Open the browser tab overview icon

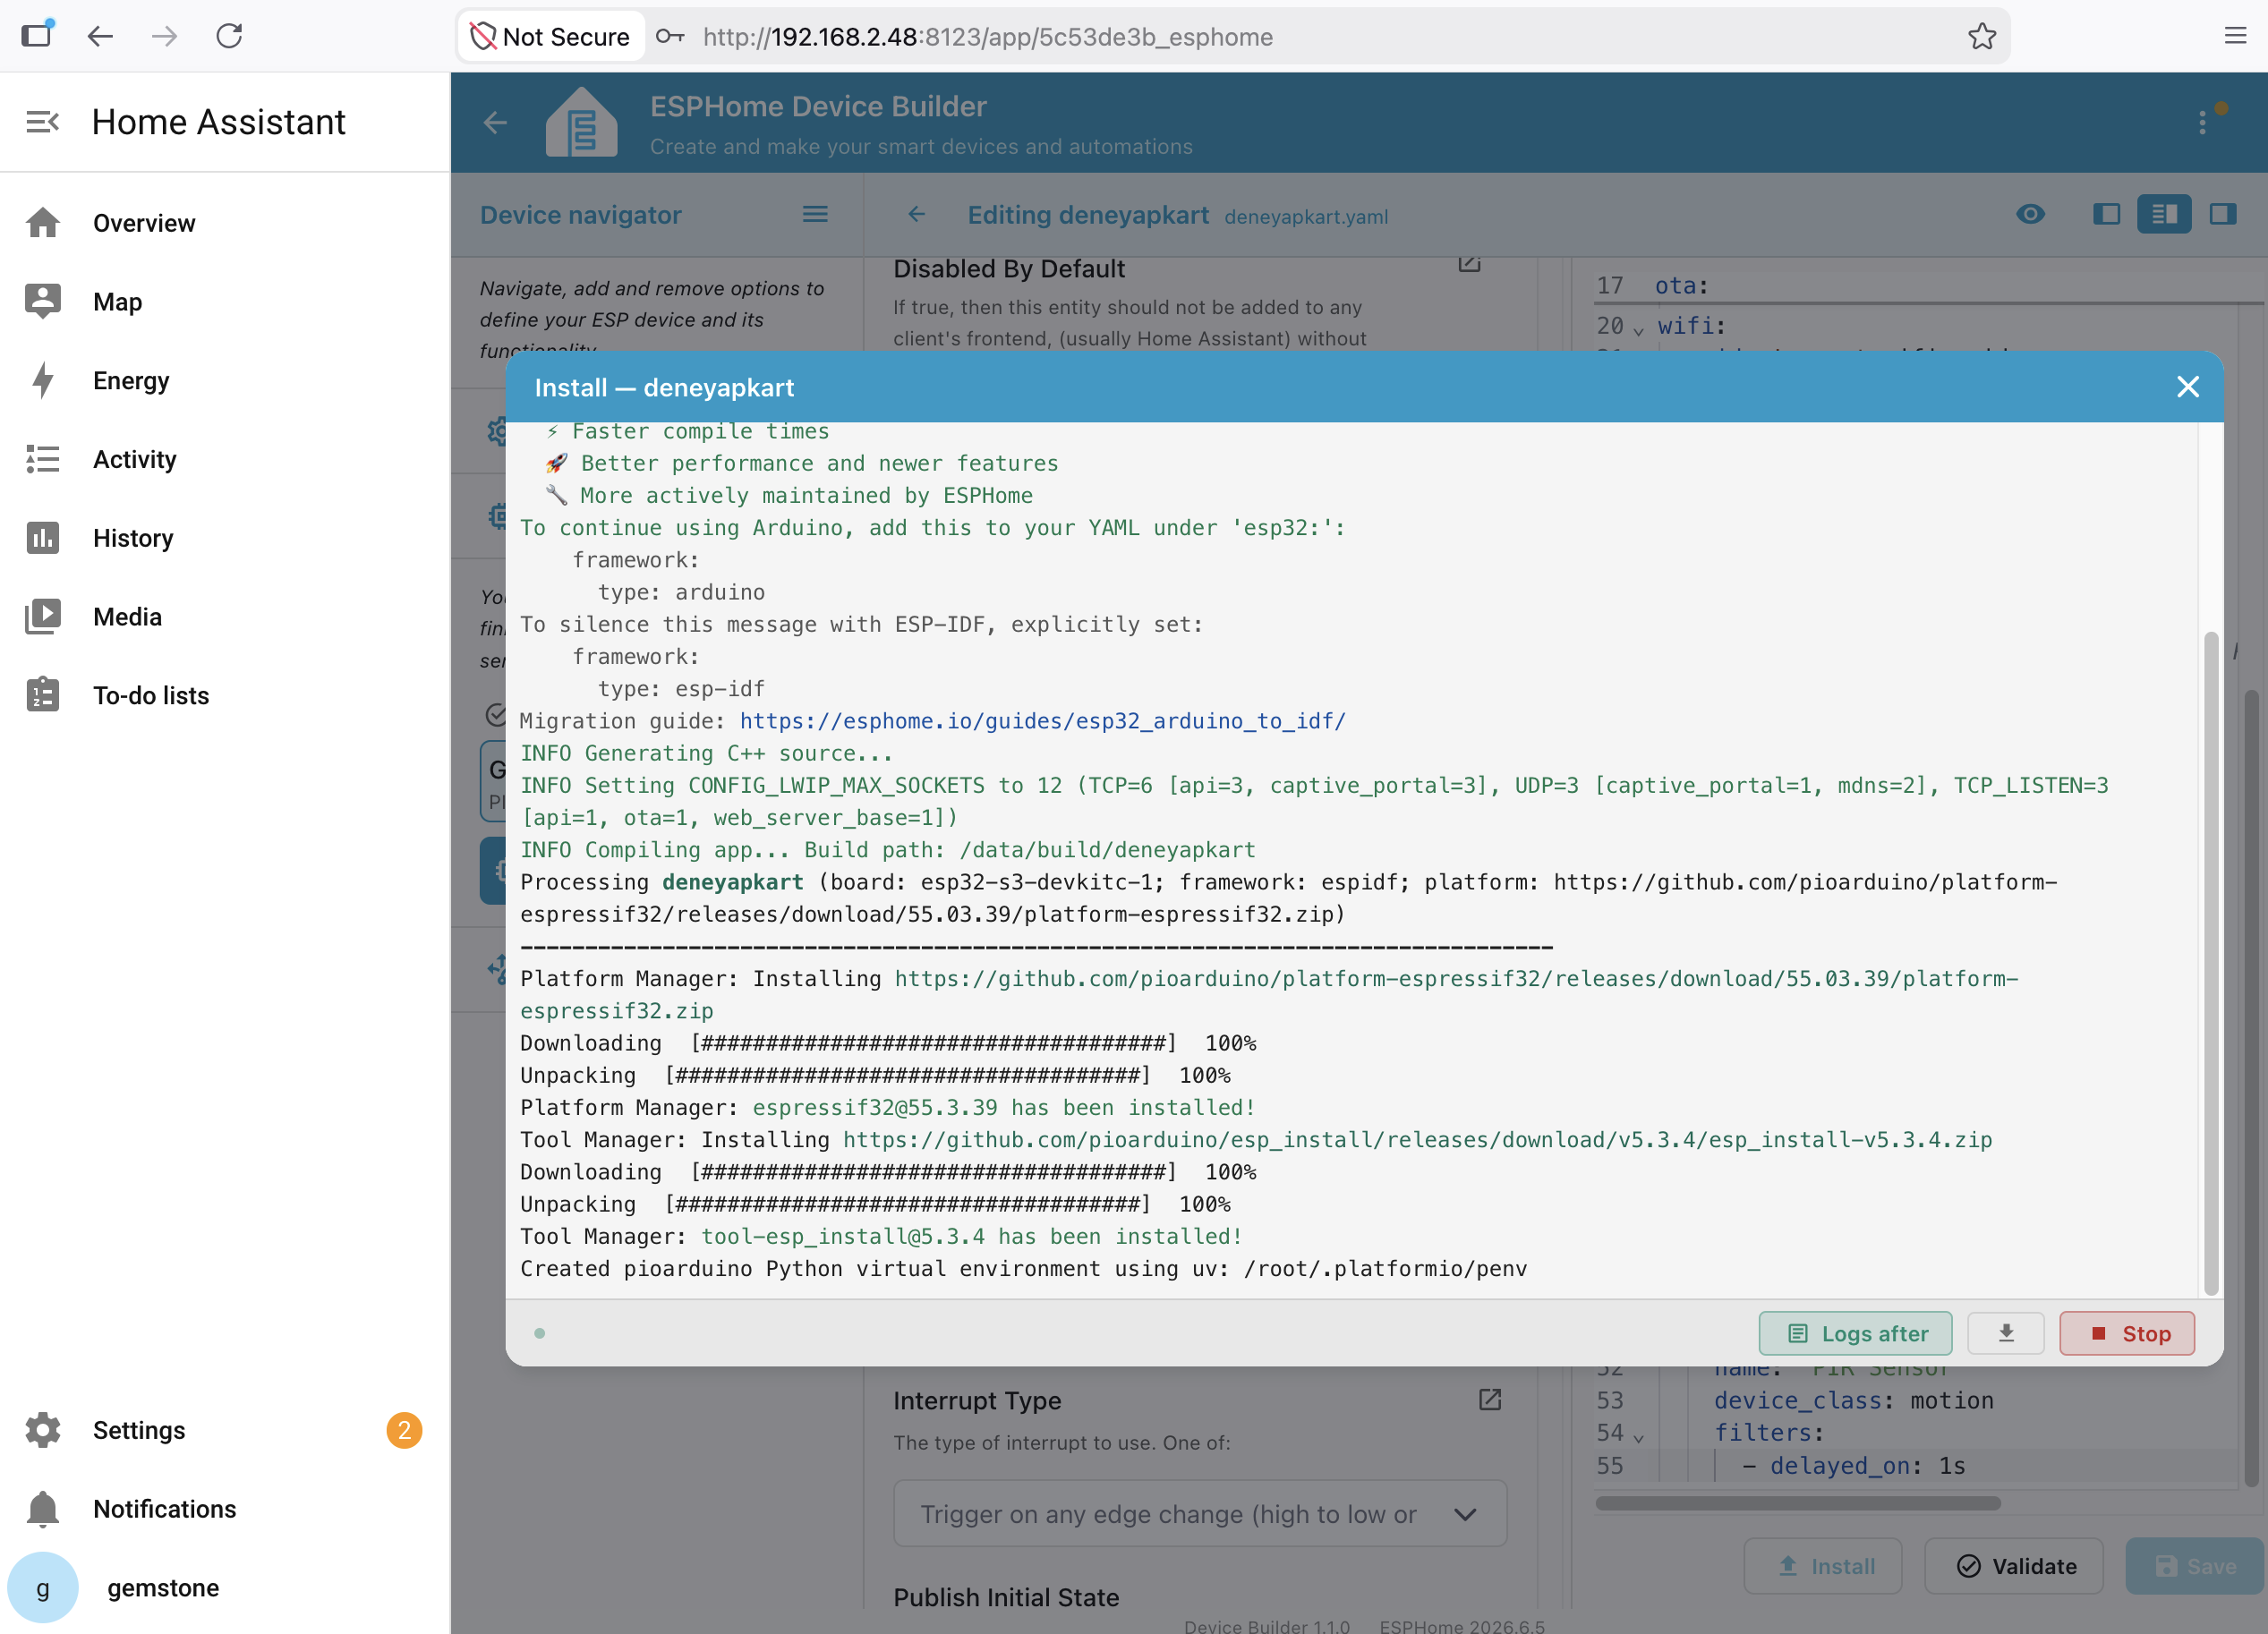pos(37,34)
